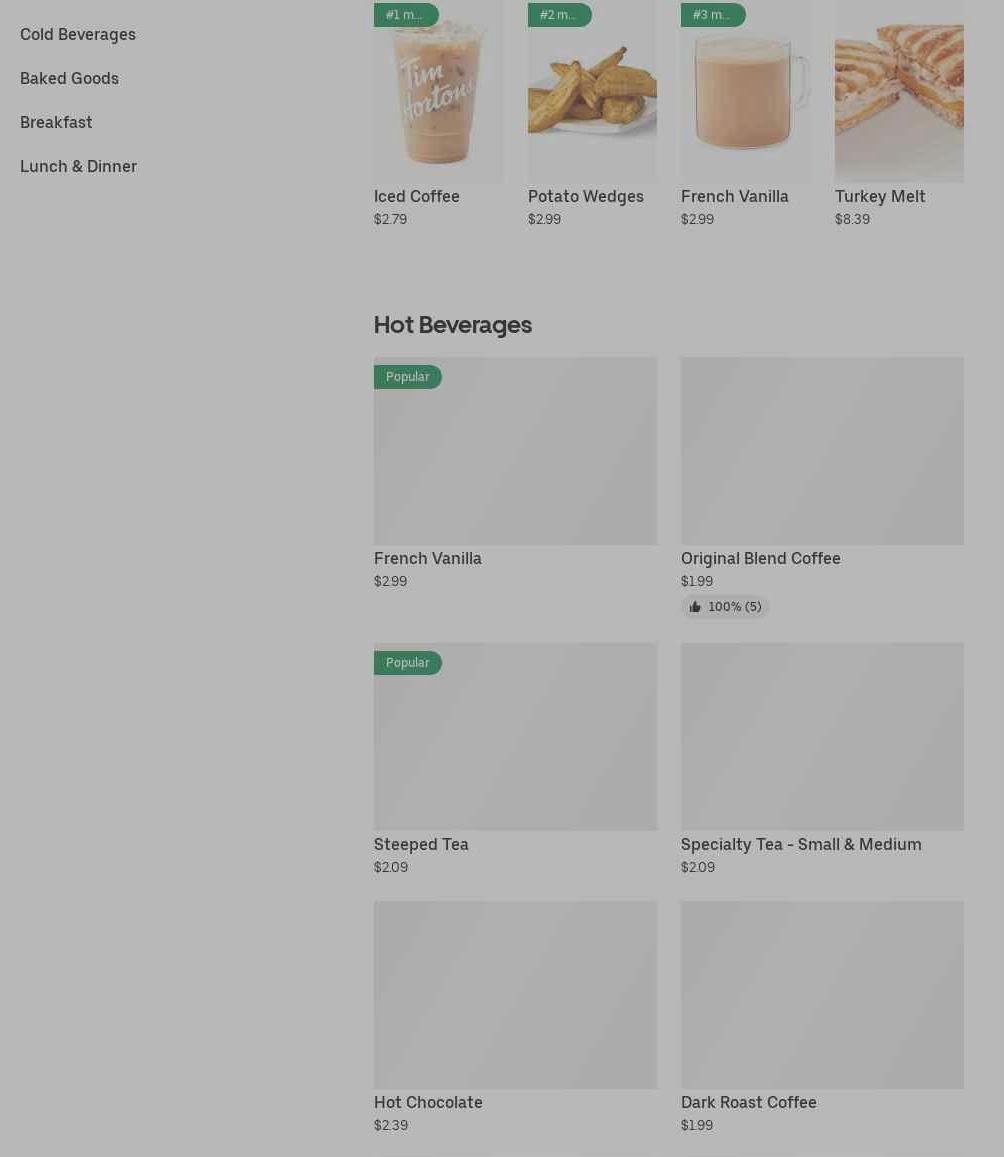Jump to the Lunch & Dinner section
This screenshot has width=1004, height=1157.
pyautogui.click(x=78, y=167)
